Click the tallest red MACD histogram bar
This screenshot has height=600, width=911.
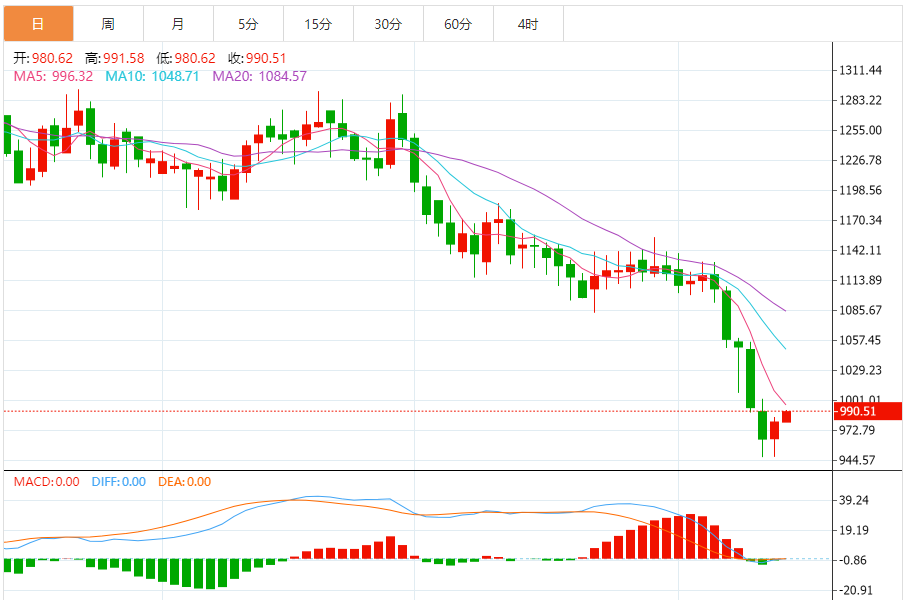coord(690,536)
